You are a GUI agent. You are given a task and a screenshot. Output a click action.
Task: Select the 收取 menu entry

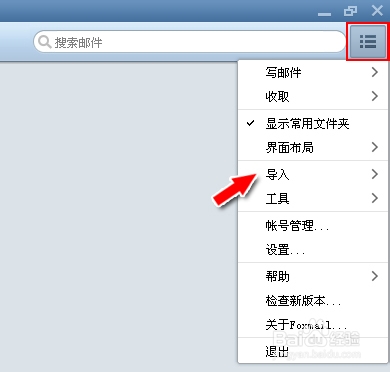tap(313, 97)
